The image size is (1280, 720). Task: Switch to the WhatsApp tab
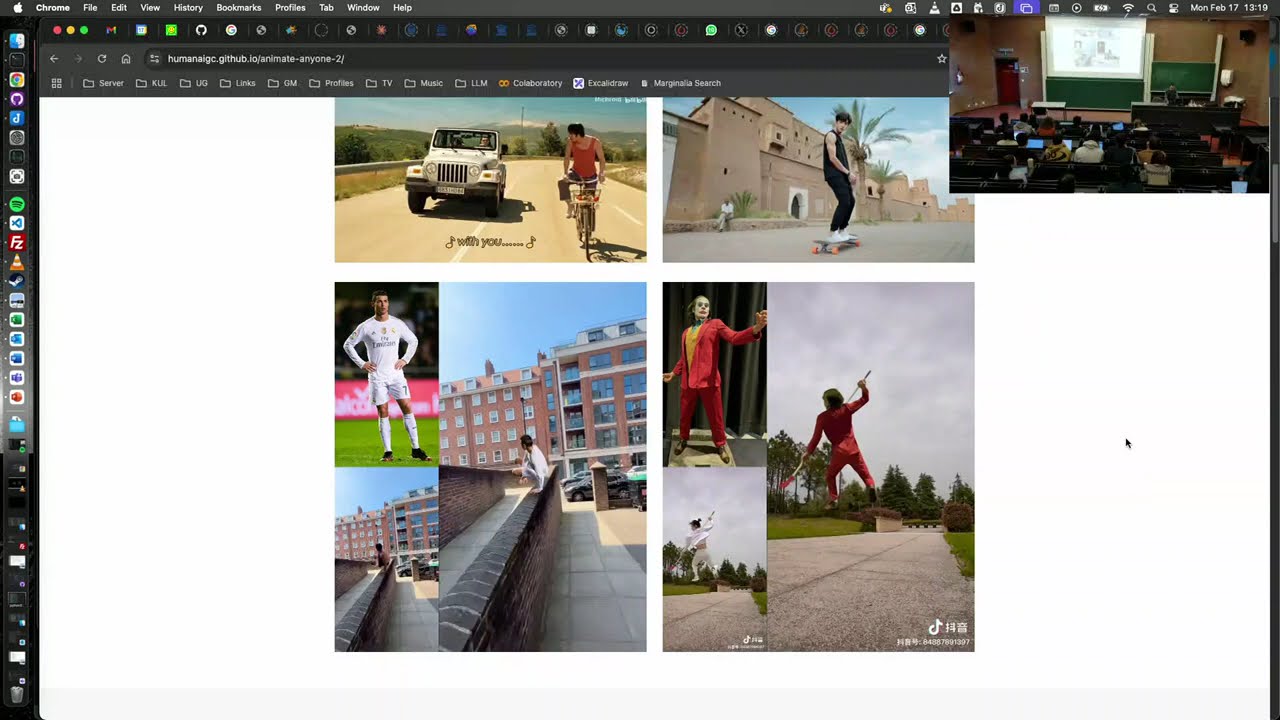click(x=711, y=30)
